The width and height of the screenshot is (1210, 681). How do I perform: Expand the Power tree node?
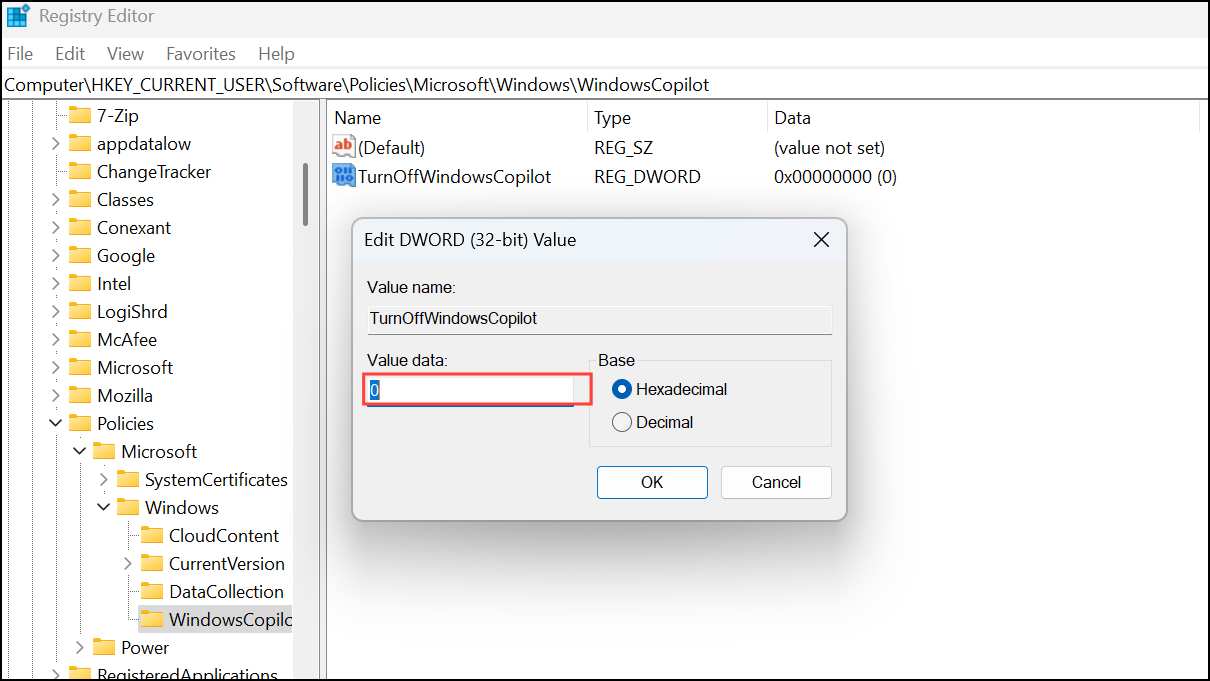pyautogui.click(x=80, y=647)
